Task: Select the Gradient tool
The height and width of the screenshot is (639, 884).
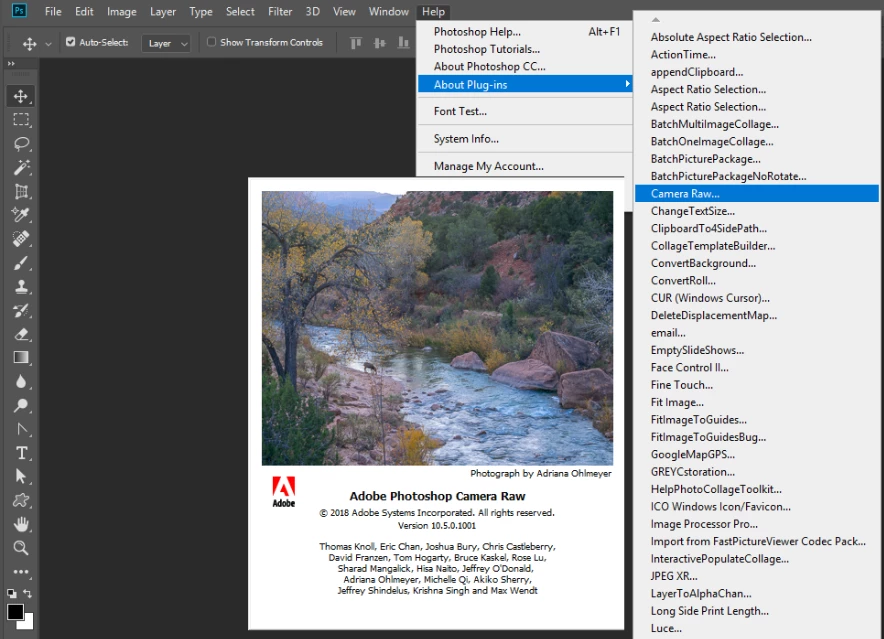Action: pyautogui.click(x=21, y=358)
